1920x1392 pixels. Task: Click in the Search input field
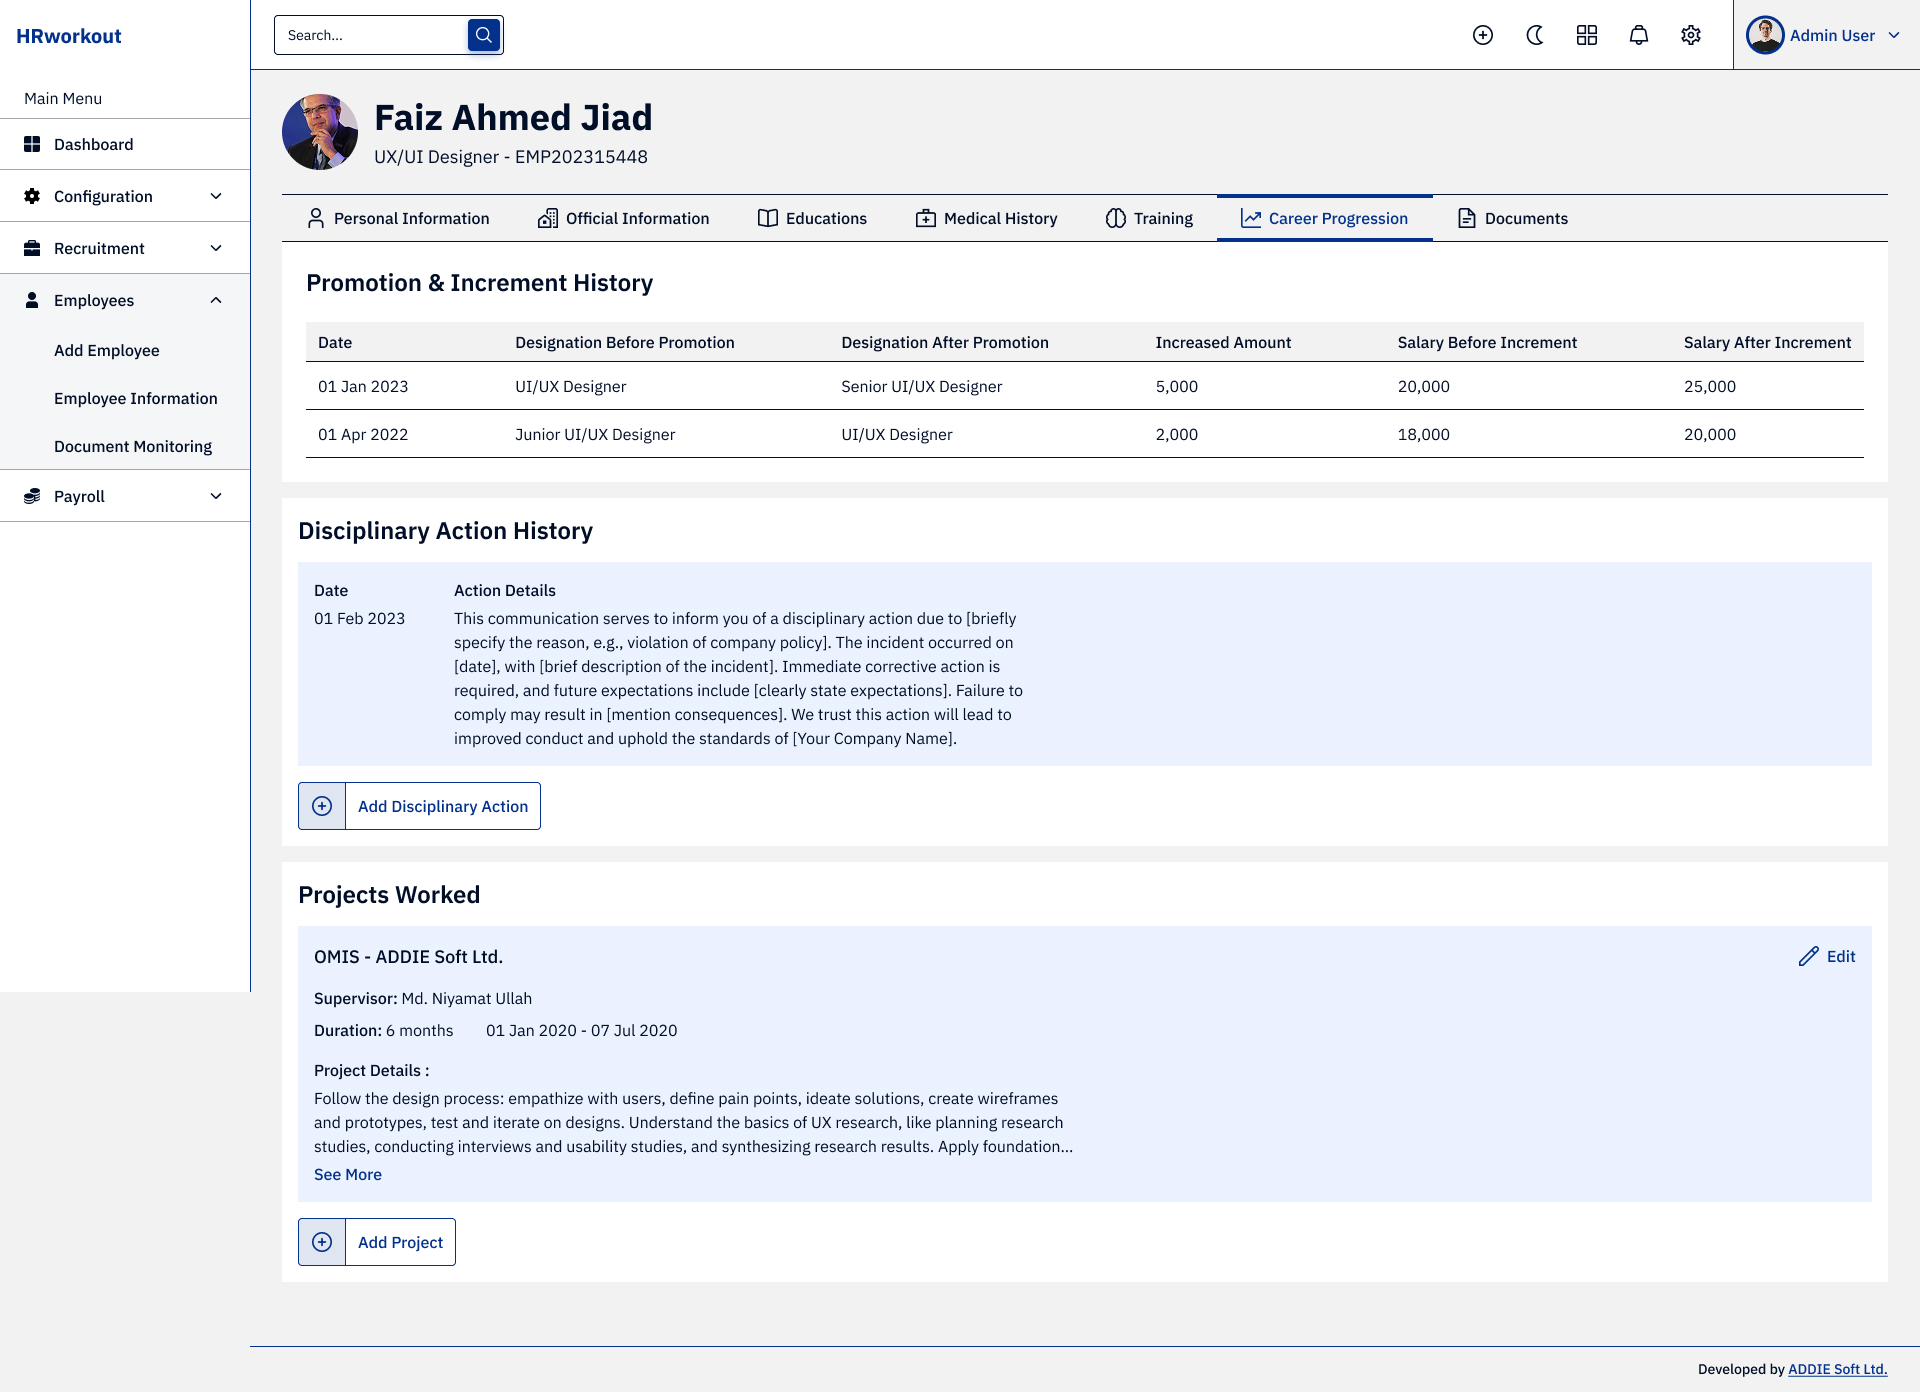pos(370,35)
